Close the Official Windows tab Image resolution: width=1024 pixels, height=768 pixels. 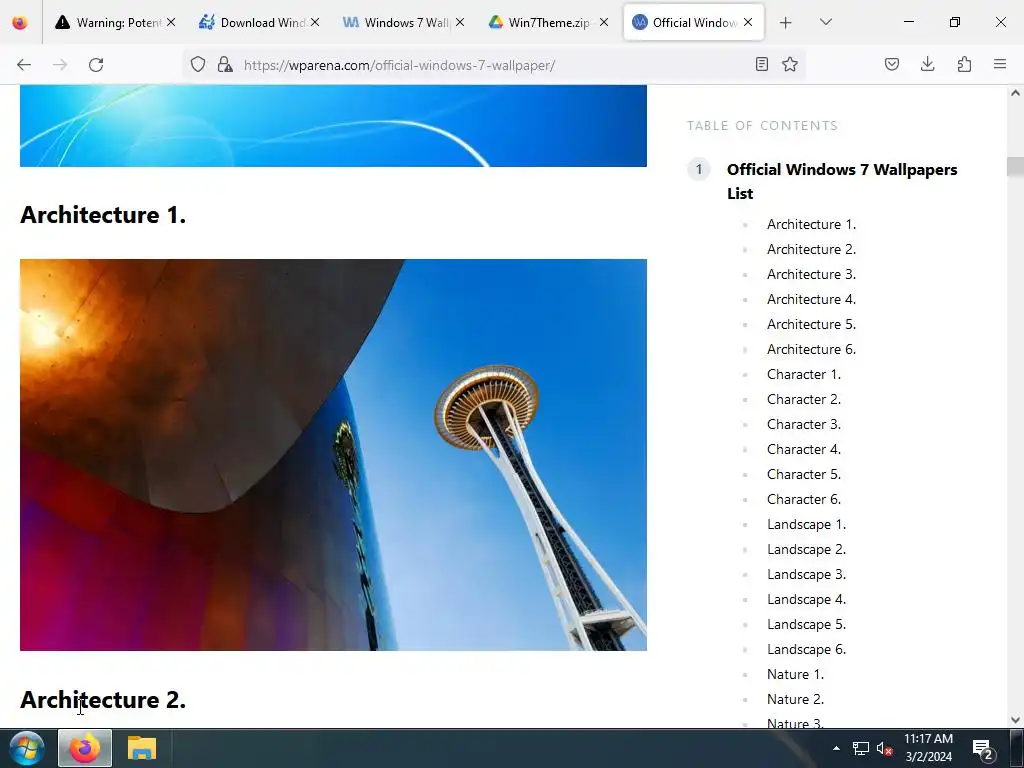tap(748, 22)
